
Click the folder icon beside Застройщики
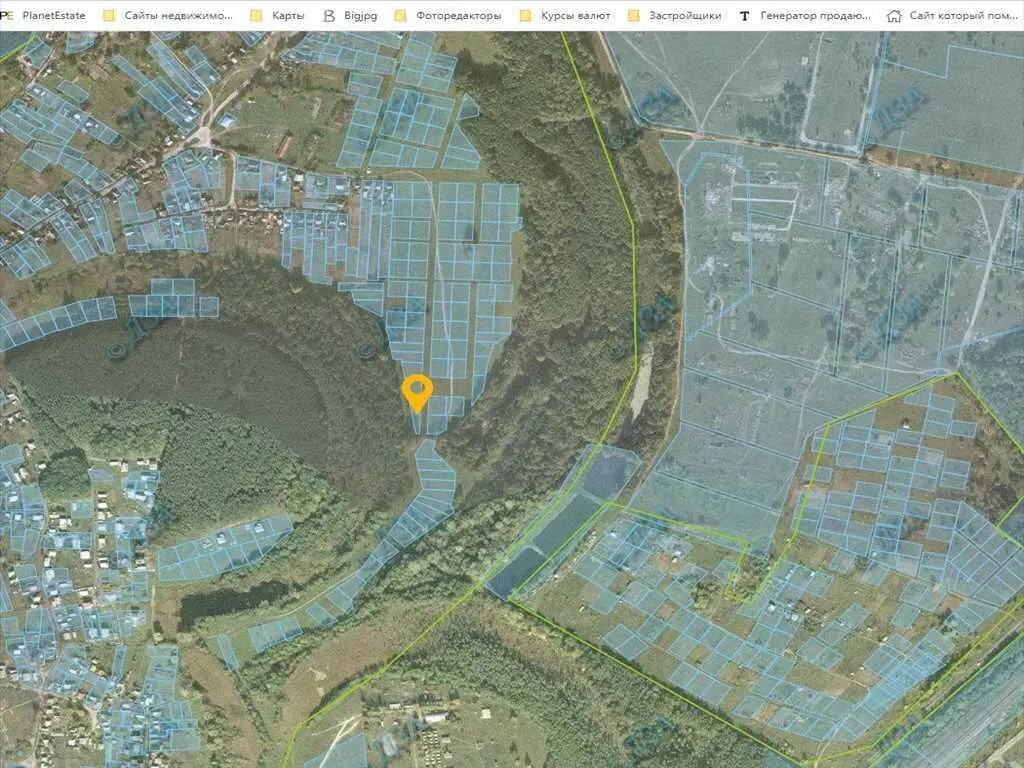coord(633,16)
